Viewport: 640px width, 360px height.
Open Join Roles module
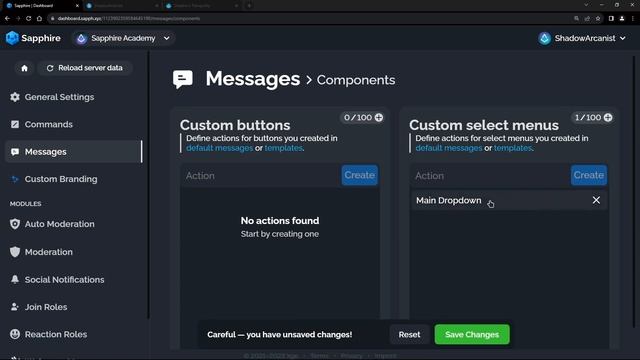click(73, 307)
